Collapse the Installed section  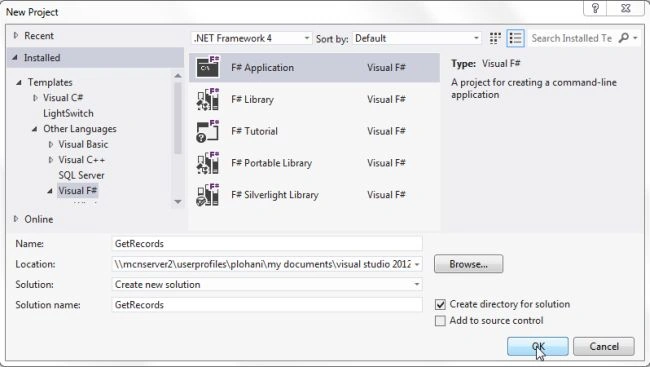point(15,58)
